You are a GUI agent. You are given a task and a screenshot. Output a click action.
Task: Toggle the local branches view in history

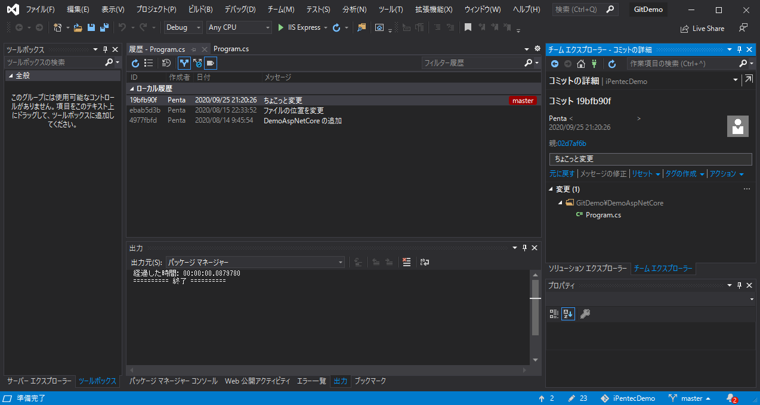(184, 63)
